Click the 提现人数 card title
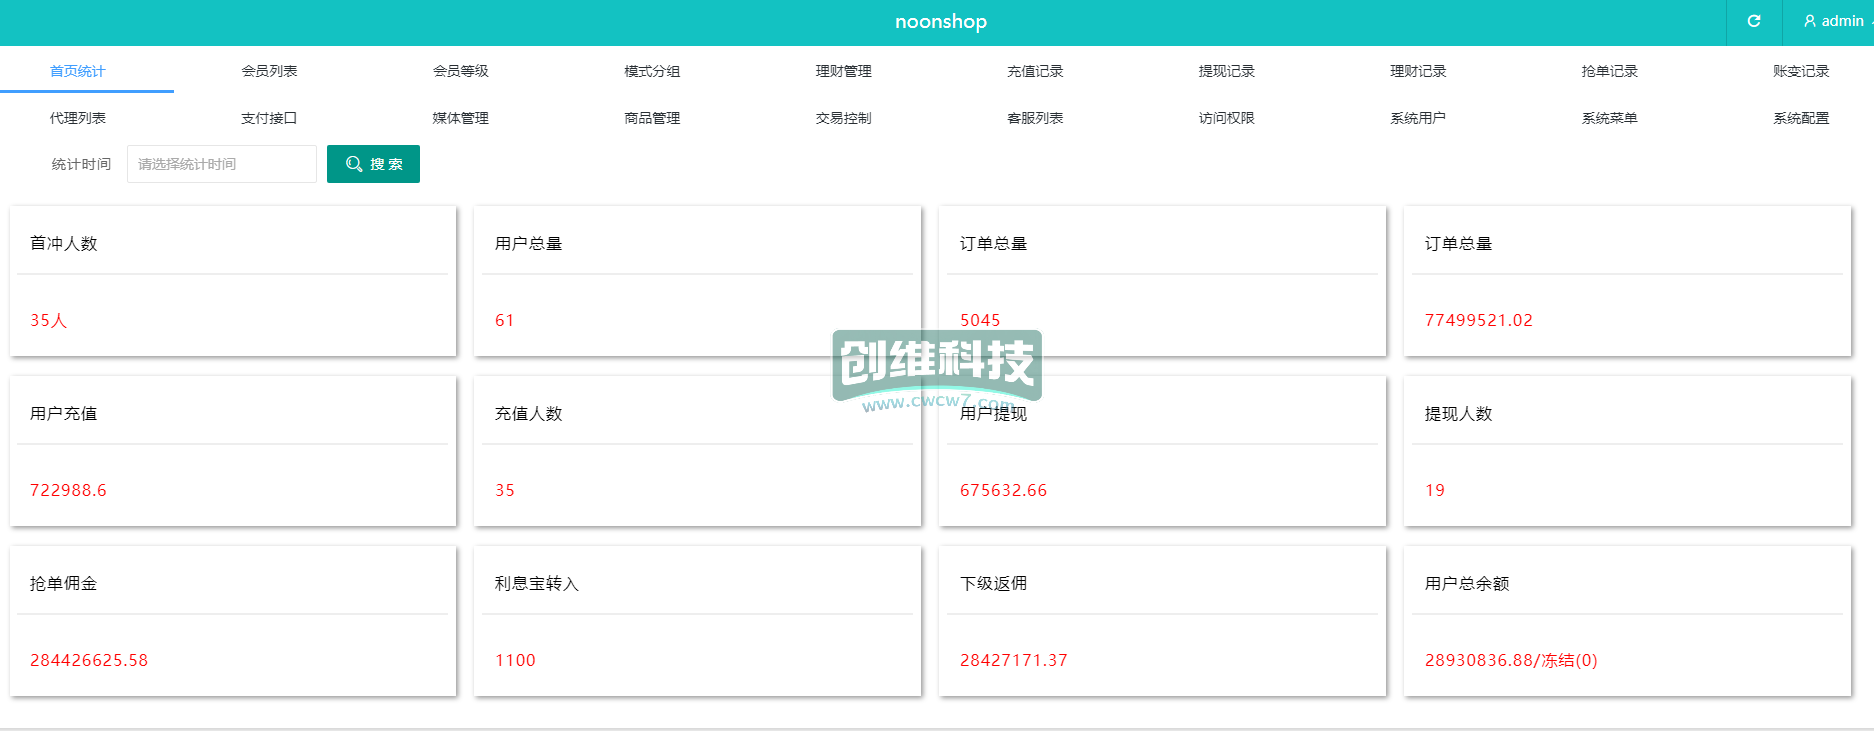This screenshot has height=731, width=1874. click(x=1458, y=414)
